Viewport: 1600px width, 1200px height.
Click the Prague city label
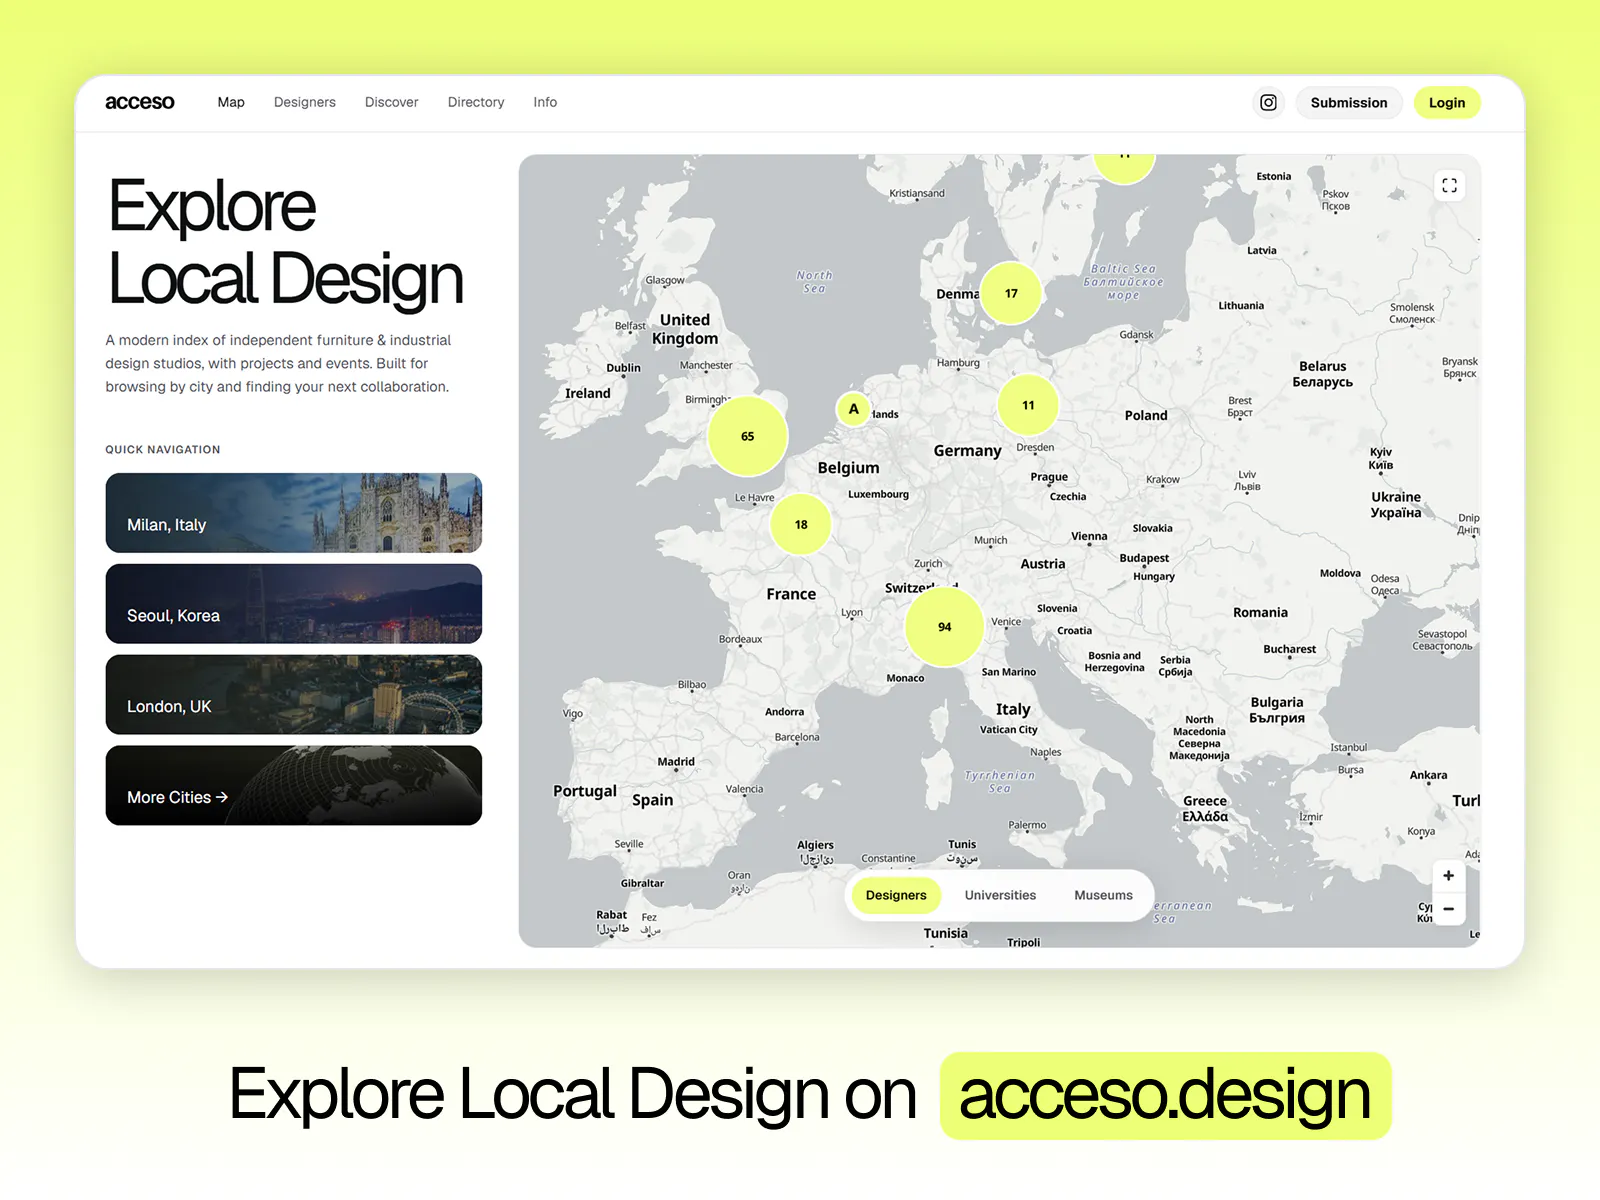tap(1049, 477)
